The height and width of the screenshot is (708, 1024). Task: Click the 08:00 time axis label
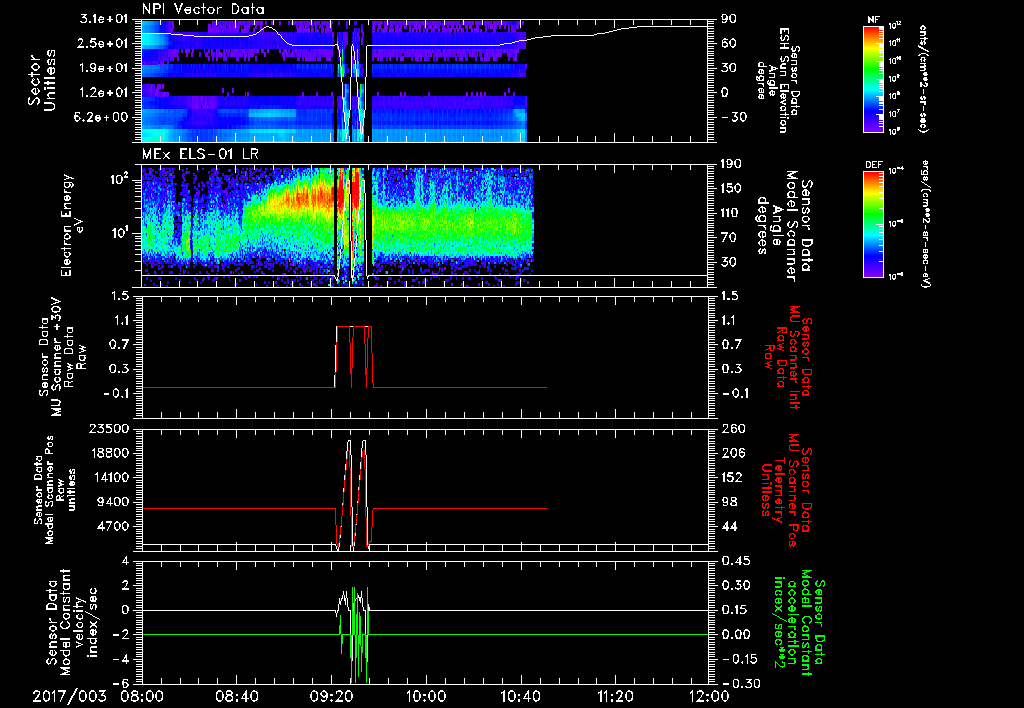coord(142,696)
